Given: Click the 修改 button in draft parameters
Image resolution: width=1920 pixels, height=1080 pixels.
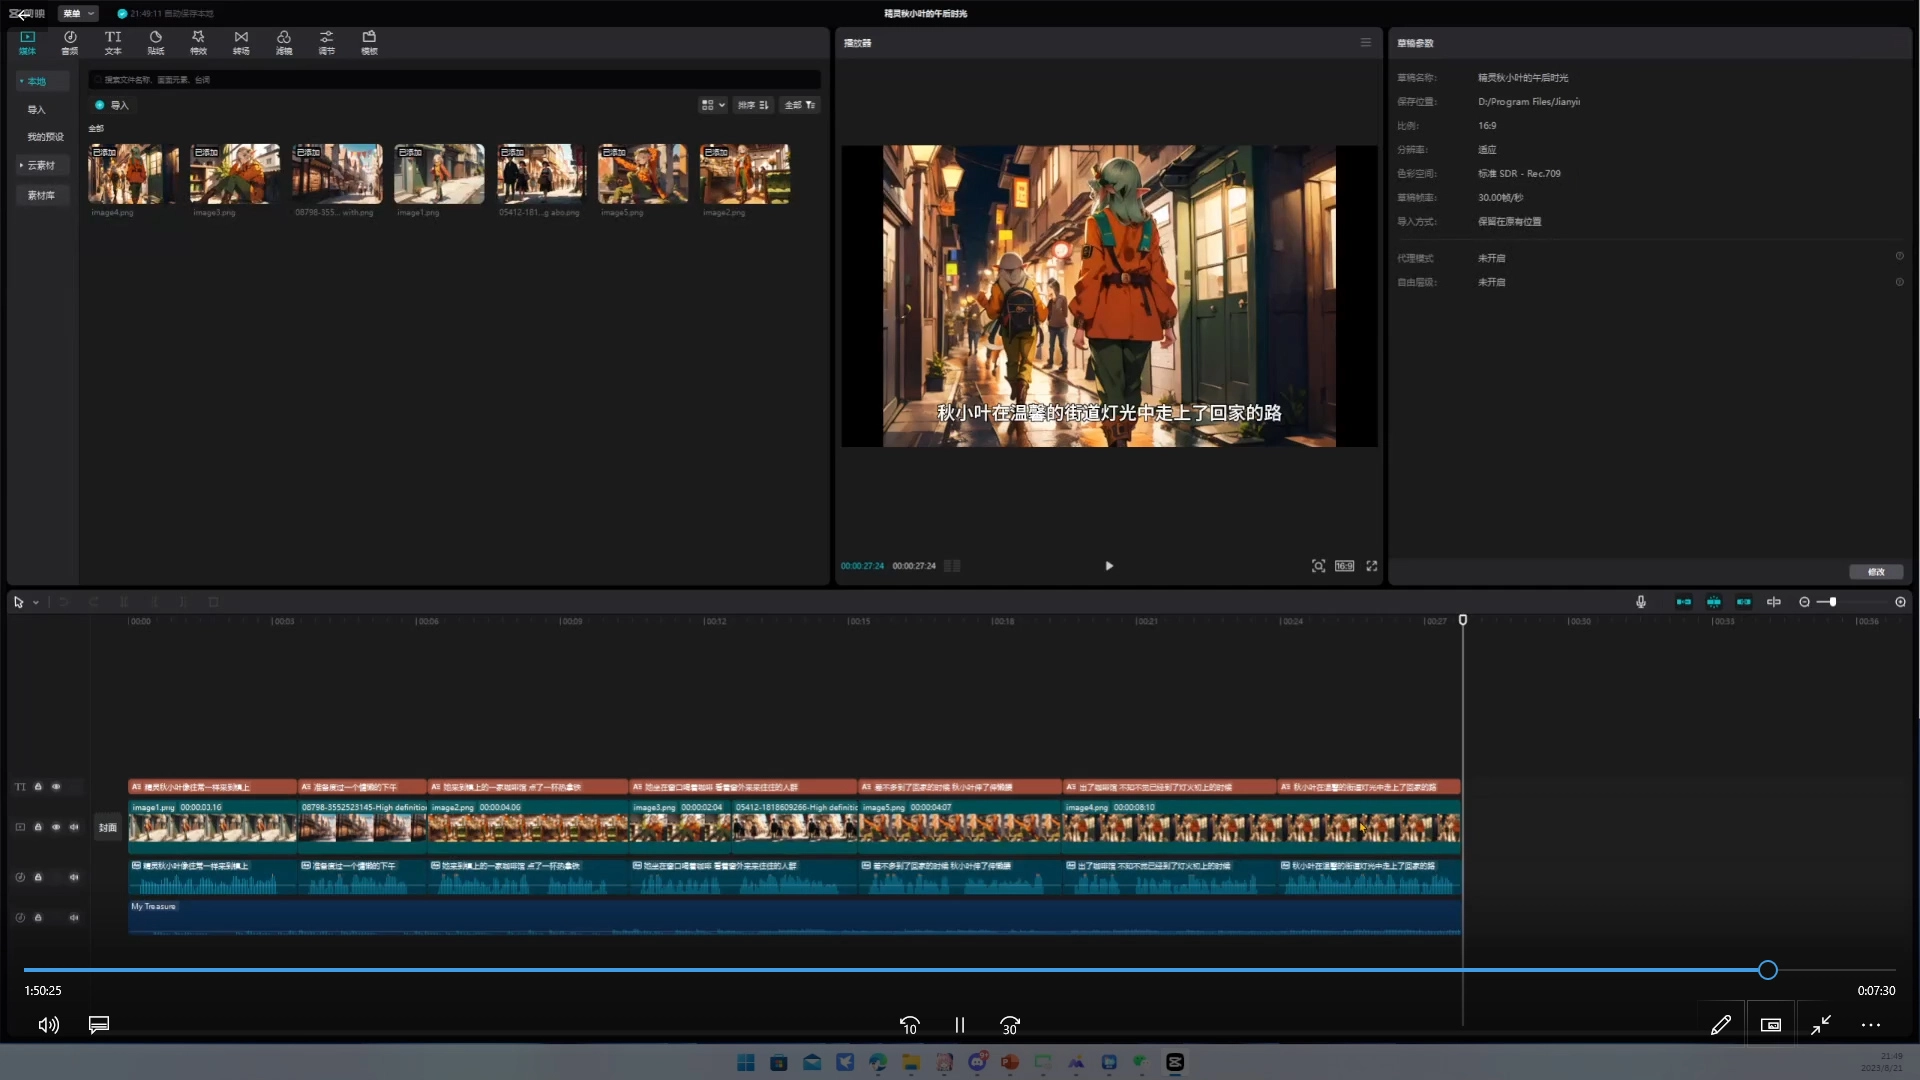Looking at the screenshot, I should point(1875,572).
